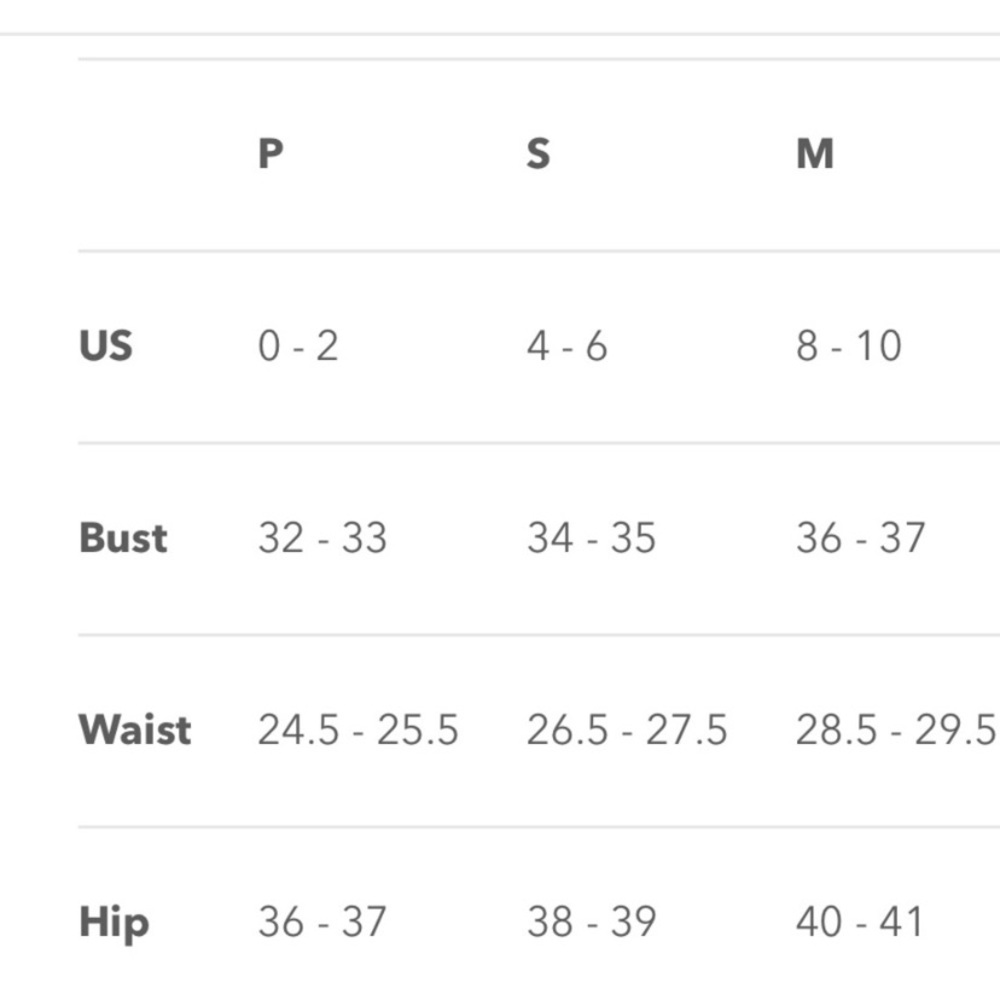
Task: Select the Waist row label
Action: (135, 730)
